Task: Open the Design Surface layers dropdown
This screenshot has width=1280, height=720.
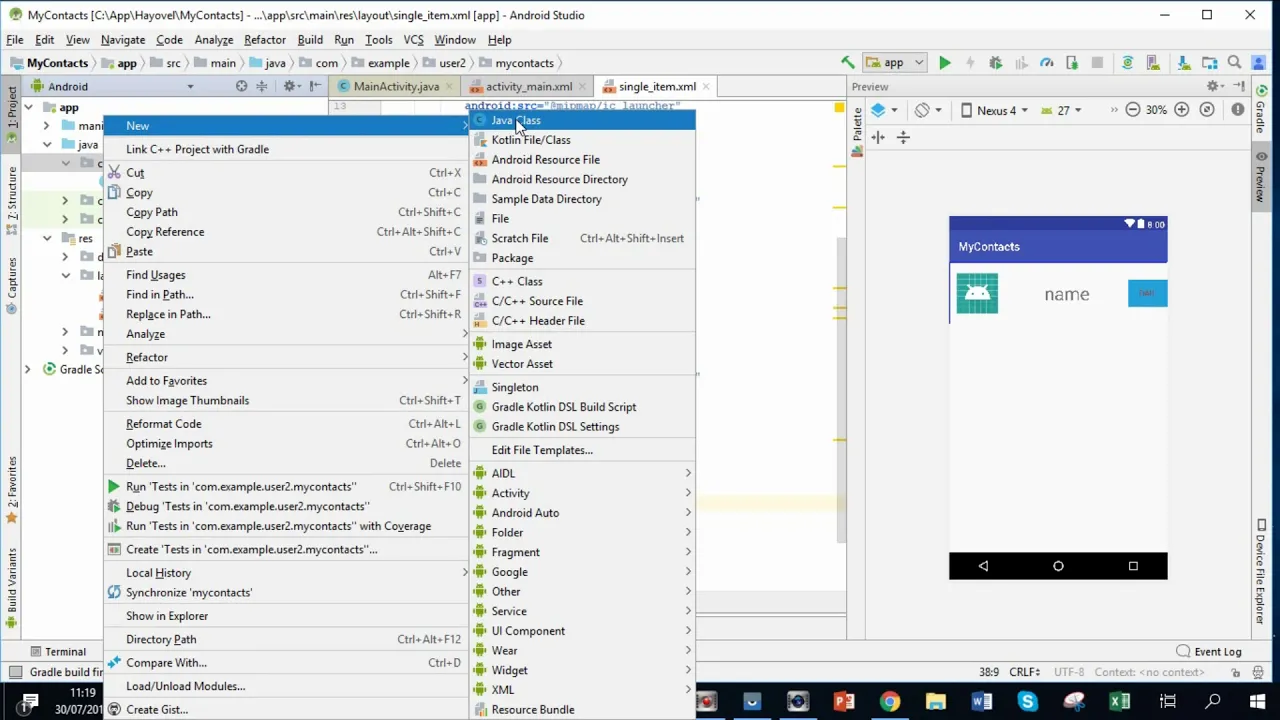Action: coord(884,110)
